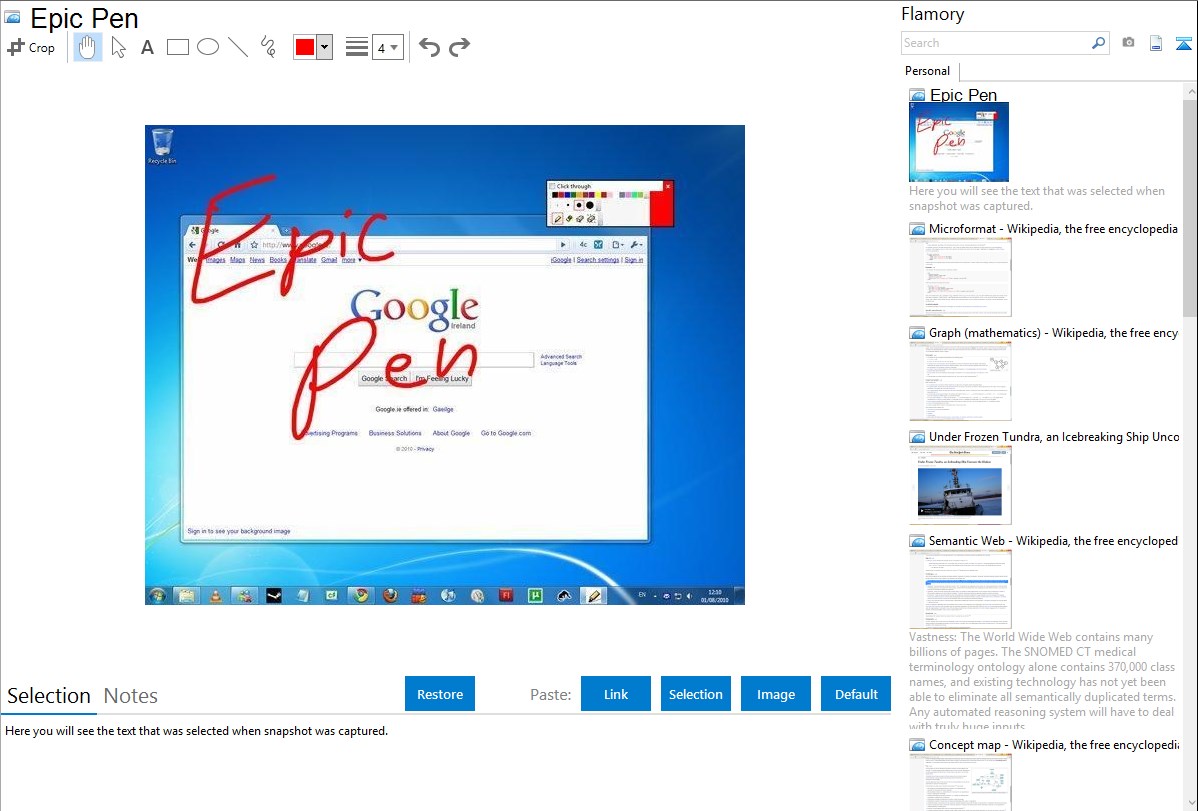Click the search magnifier icon

(x=1098, y=43)
